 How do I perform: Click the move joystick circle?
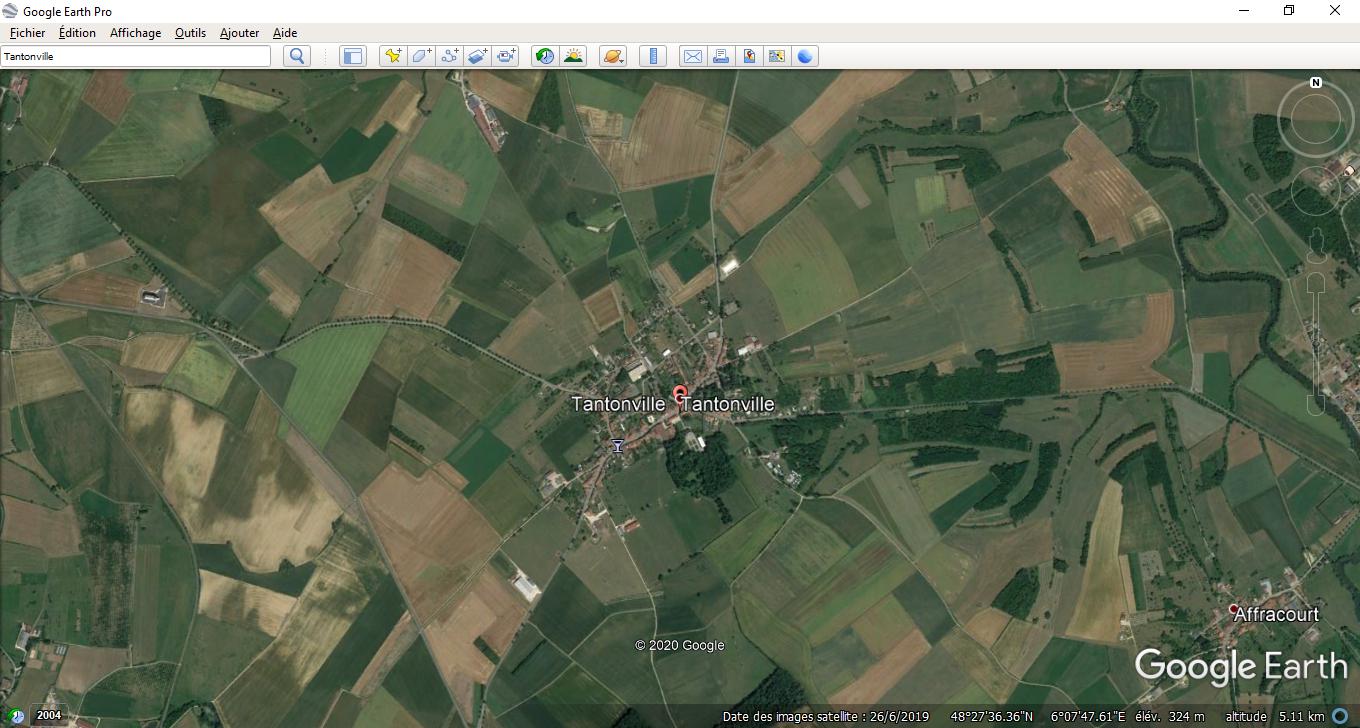[x=1316, y=190]
